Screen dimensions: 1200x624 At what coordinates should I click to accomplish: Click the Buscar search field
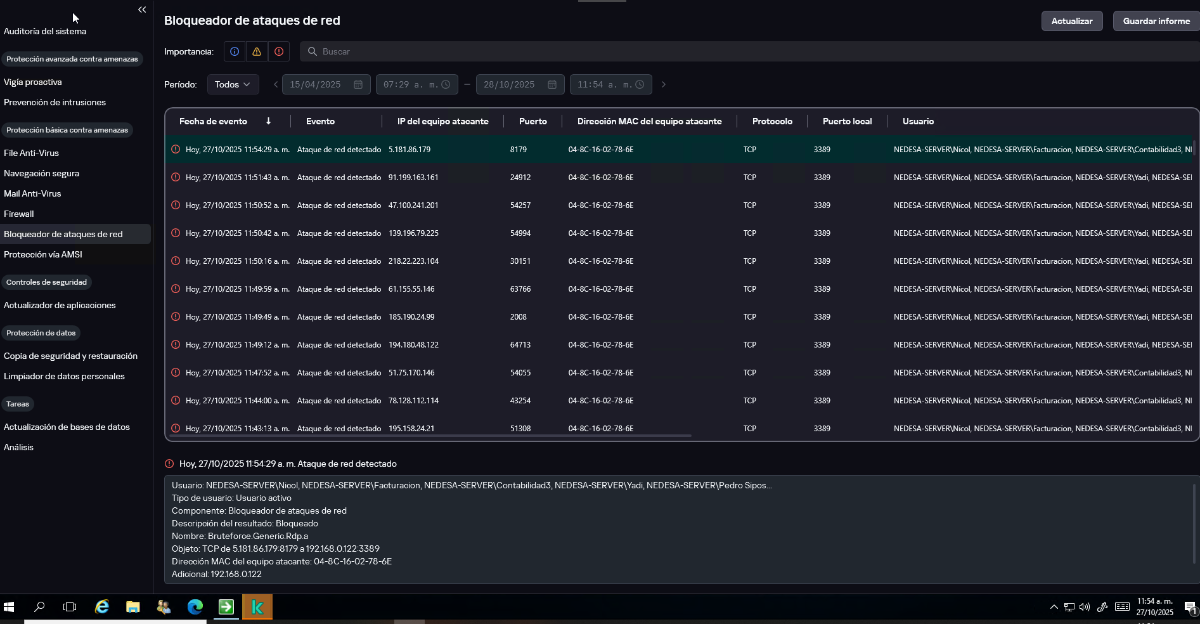700,51
